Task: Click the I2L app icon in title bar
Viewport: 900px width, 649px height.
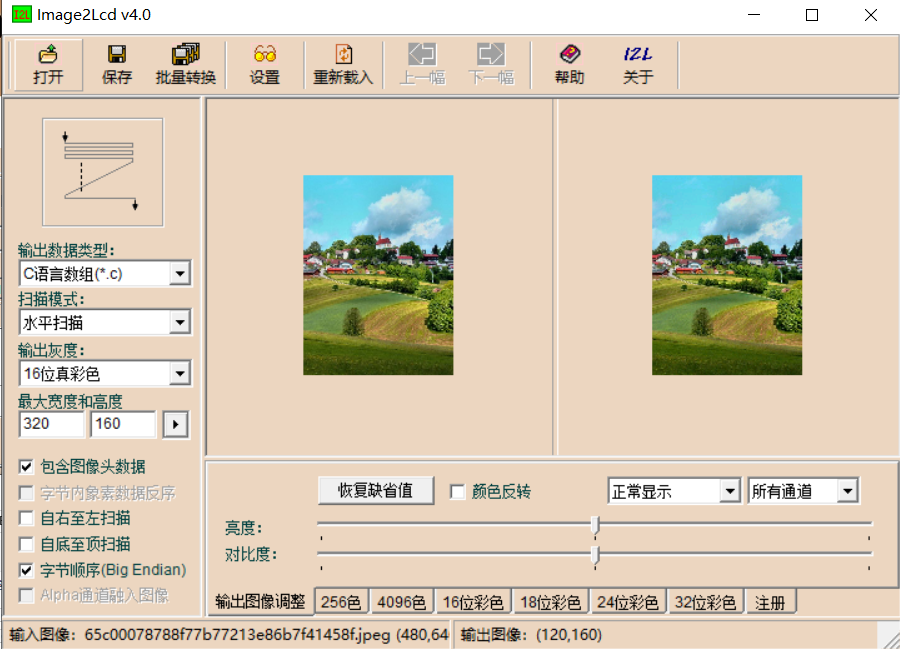Action: click(x=21, y=14)
